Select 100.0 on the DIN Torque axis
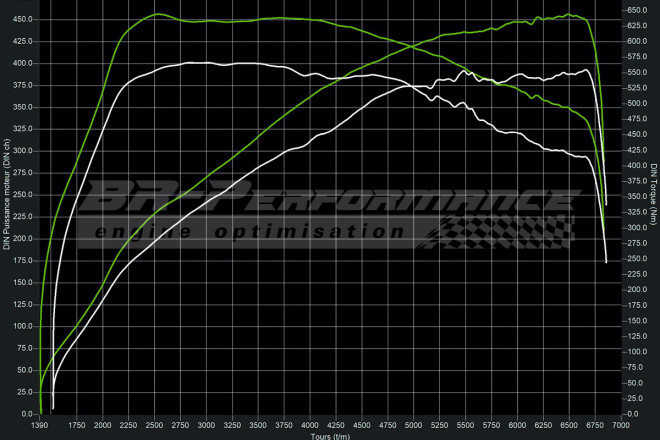Screen dimensions: 660x440 (637, 352)
